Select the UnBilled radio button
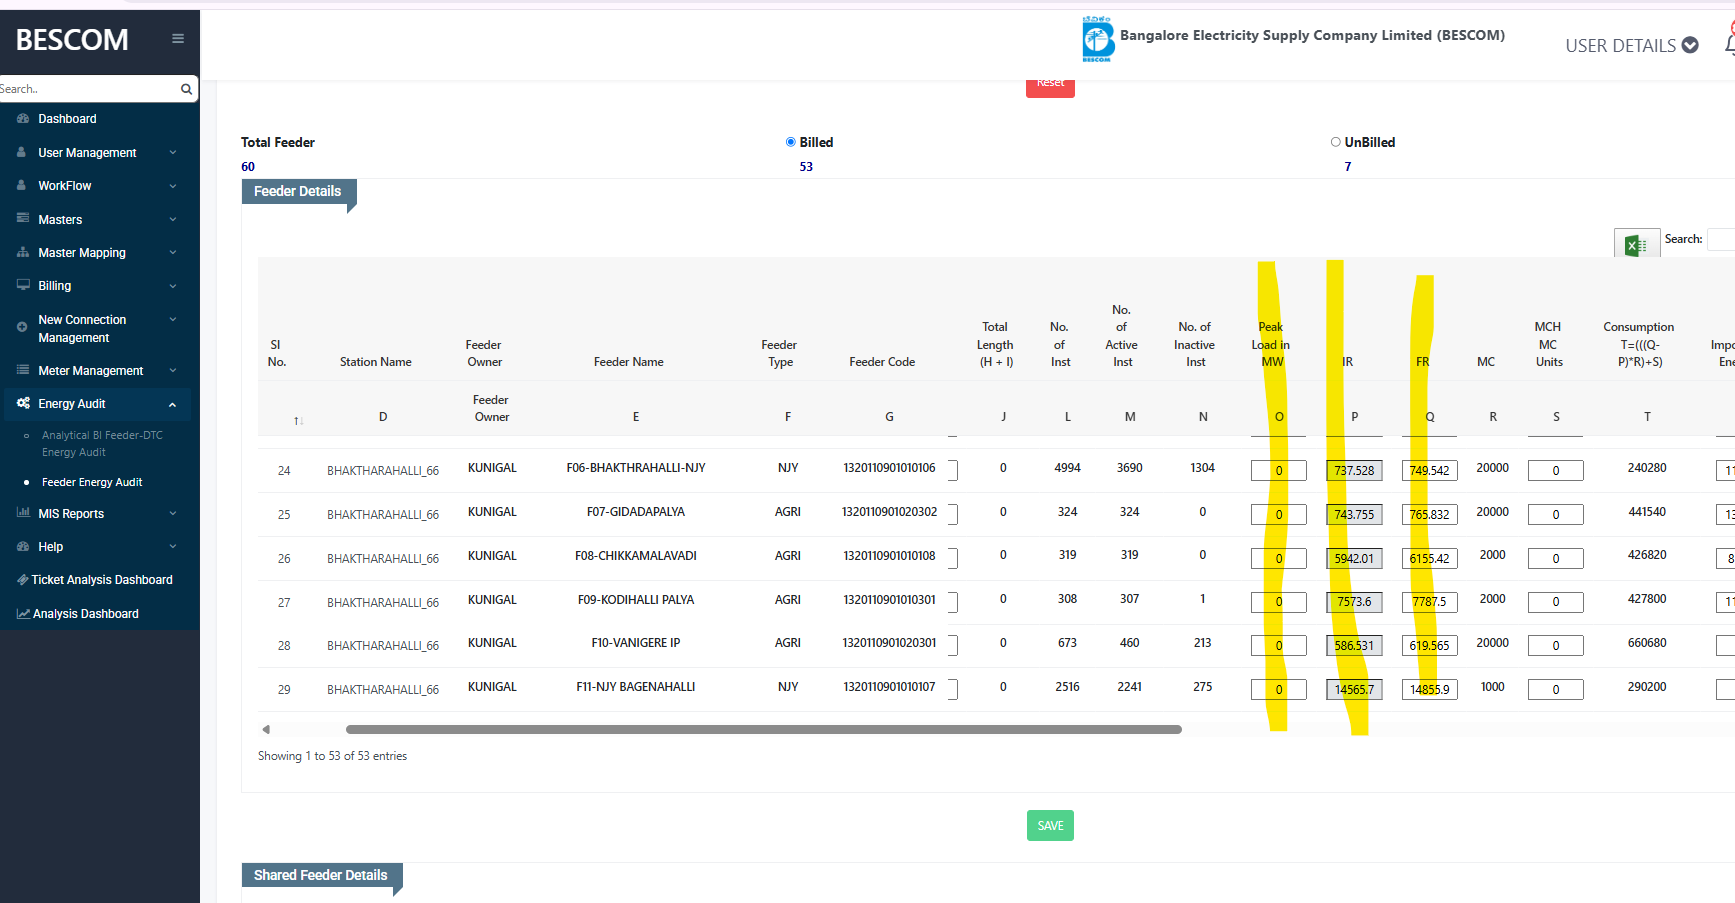This screenshot has height=903, width=1735. tap(1336, 142)
